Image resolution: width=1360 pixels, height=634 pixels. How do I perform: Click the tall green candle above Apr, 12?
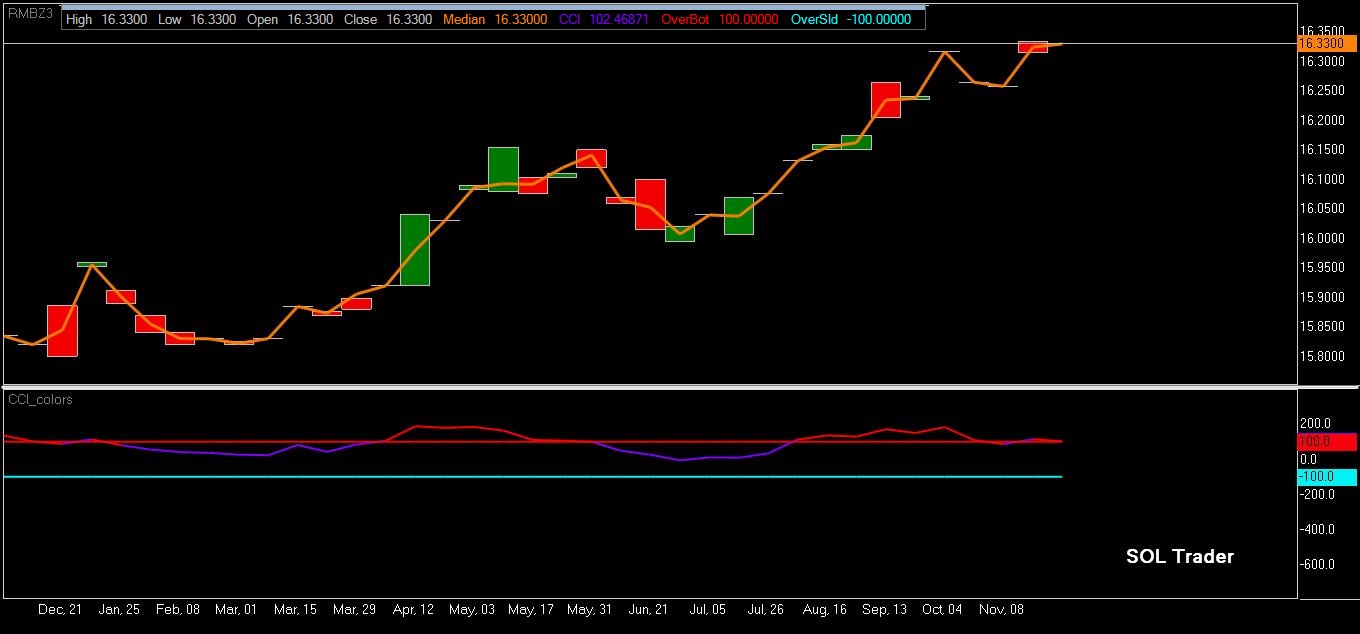[415, 250]
